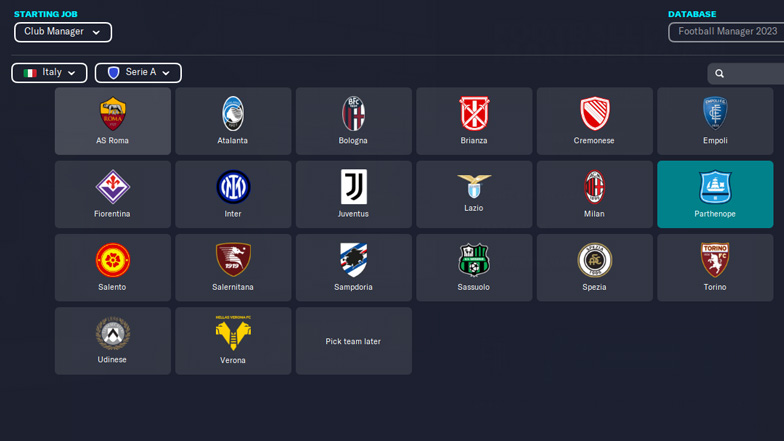The image size is (784, 441).
Task: Click the Pick team later button
Action: coord(354,341)
